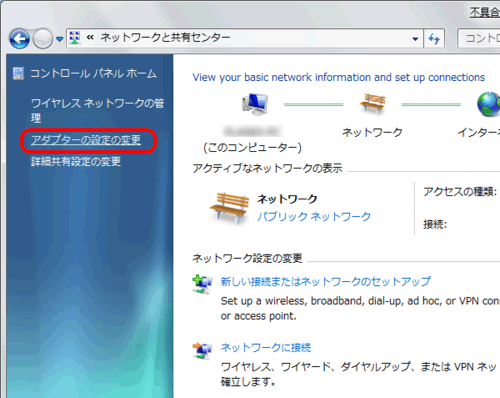Image resolution: width=500 pixels, height=398 pixels.
Task: Click the This Computer icon in network map
Action: 255,104
